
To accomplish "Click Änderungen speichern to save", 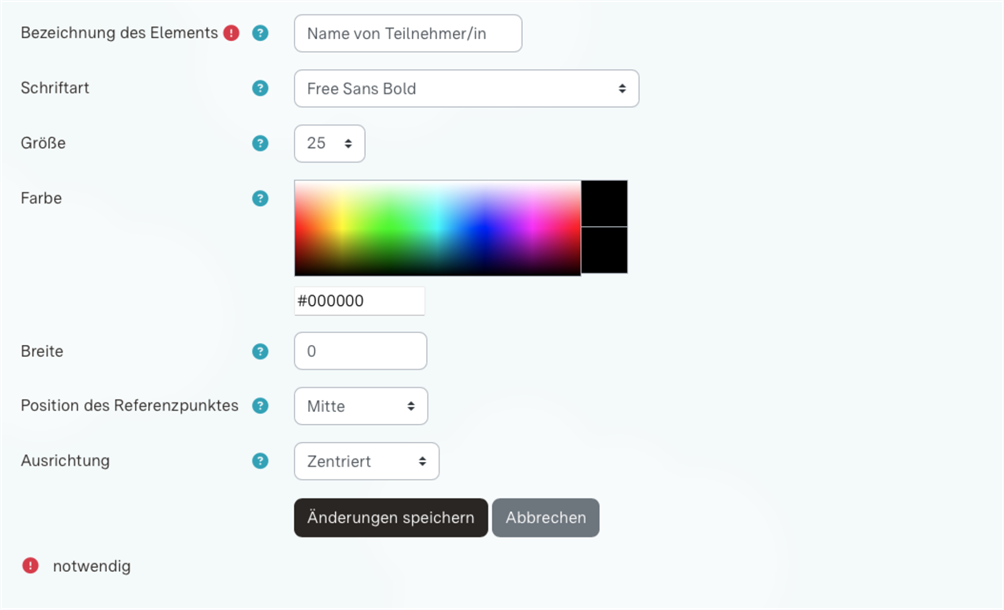I will (x=390, y=517).
